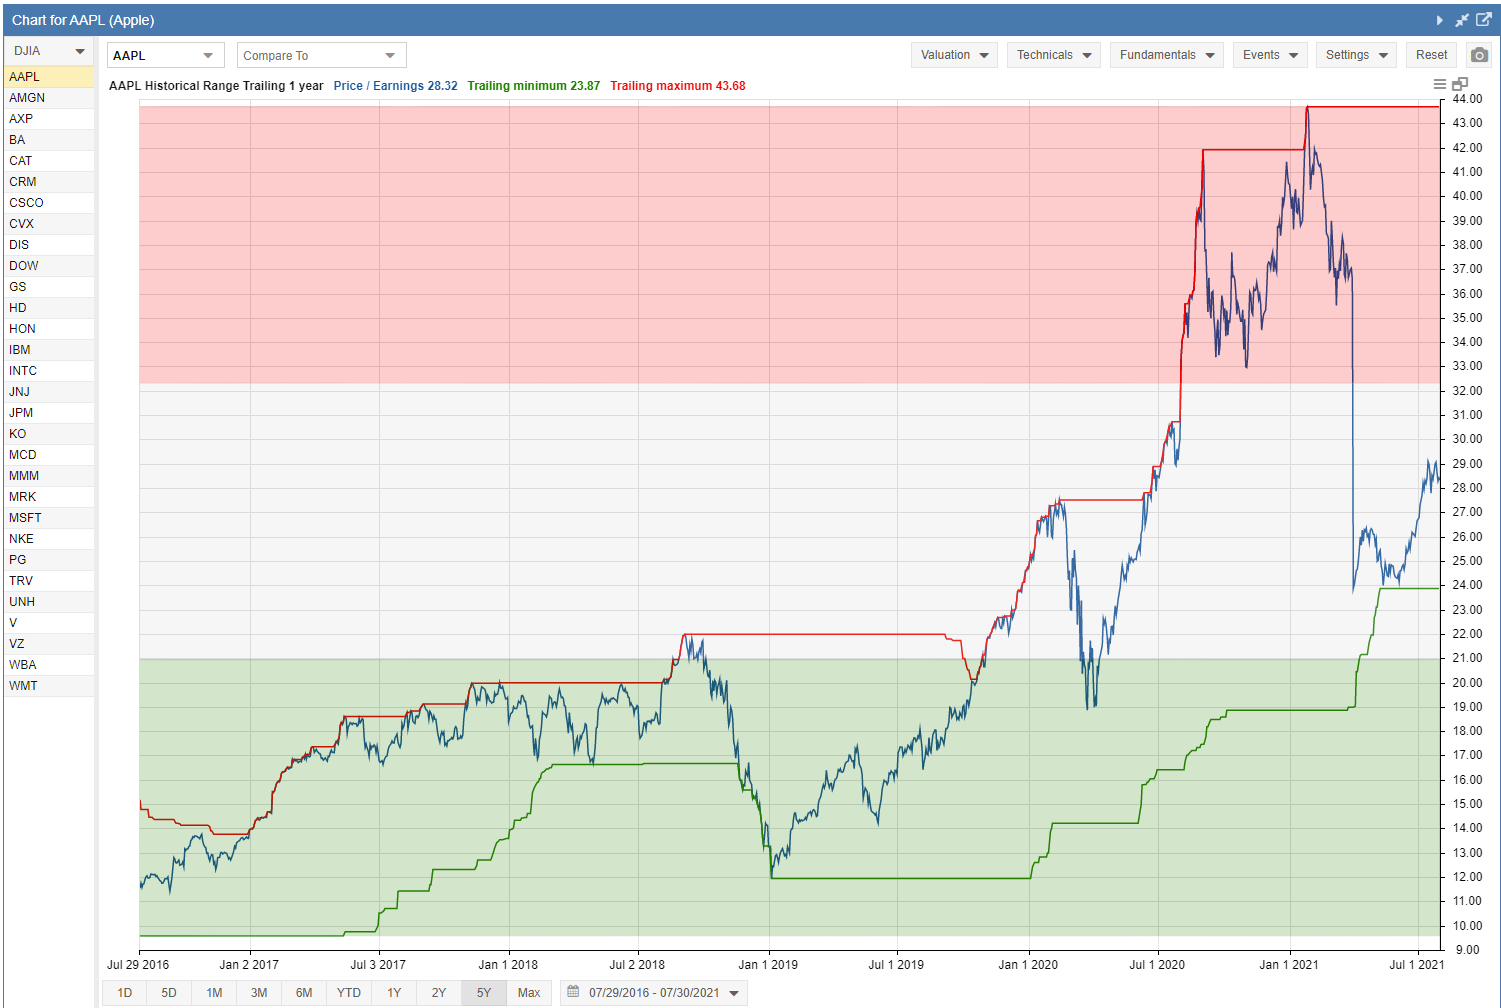This screenshot has width=1501, height=1008.
Task: Open the Valuation menu
Action: point(955,55)
